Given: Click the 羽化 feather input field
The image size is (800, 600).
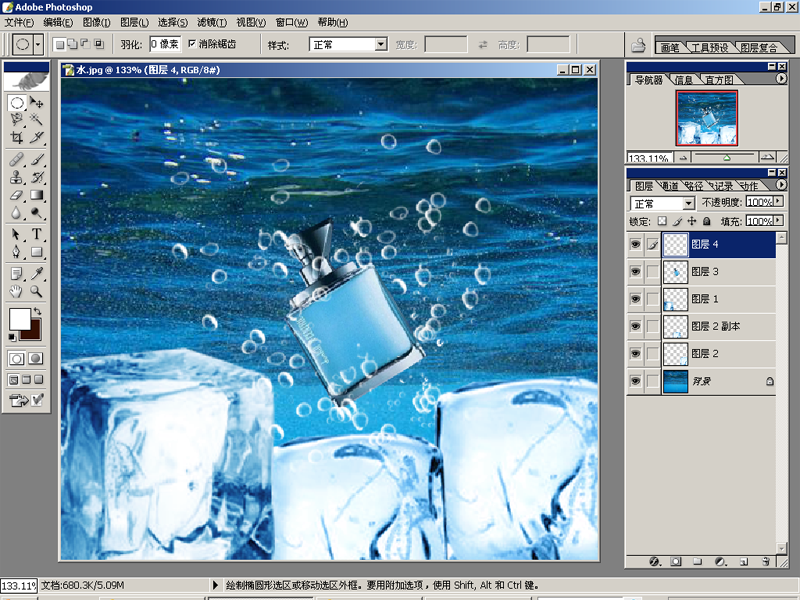Looking at the screenshot, I should coord(165,44).
